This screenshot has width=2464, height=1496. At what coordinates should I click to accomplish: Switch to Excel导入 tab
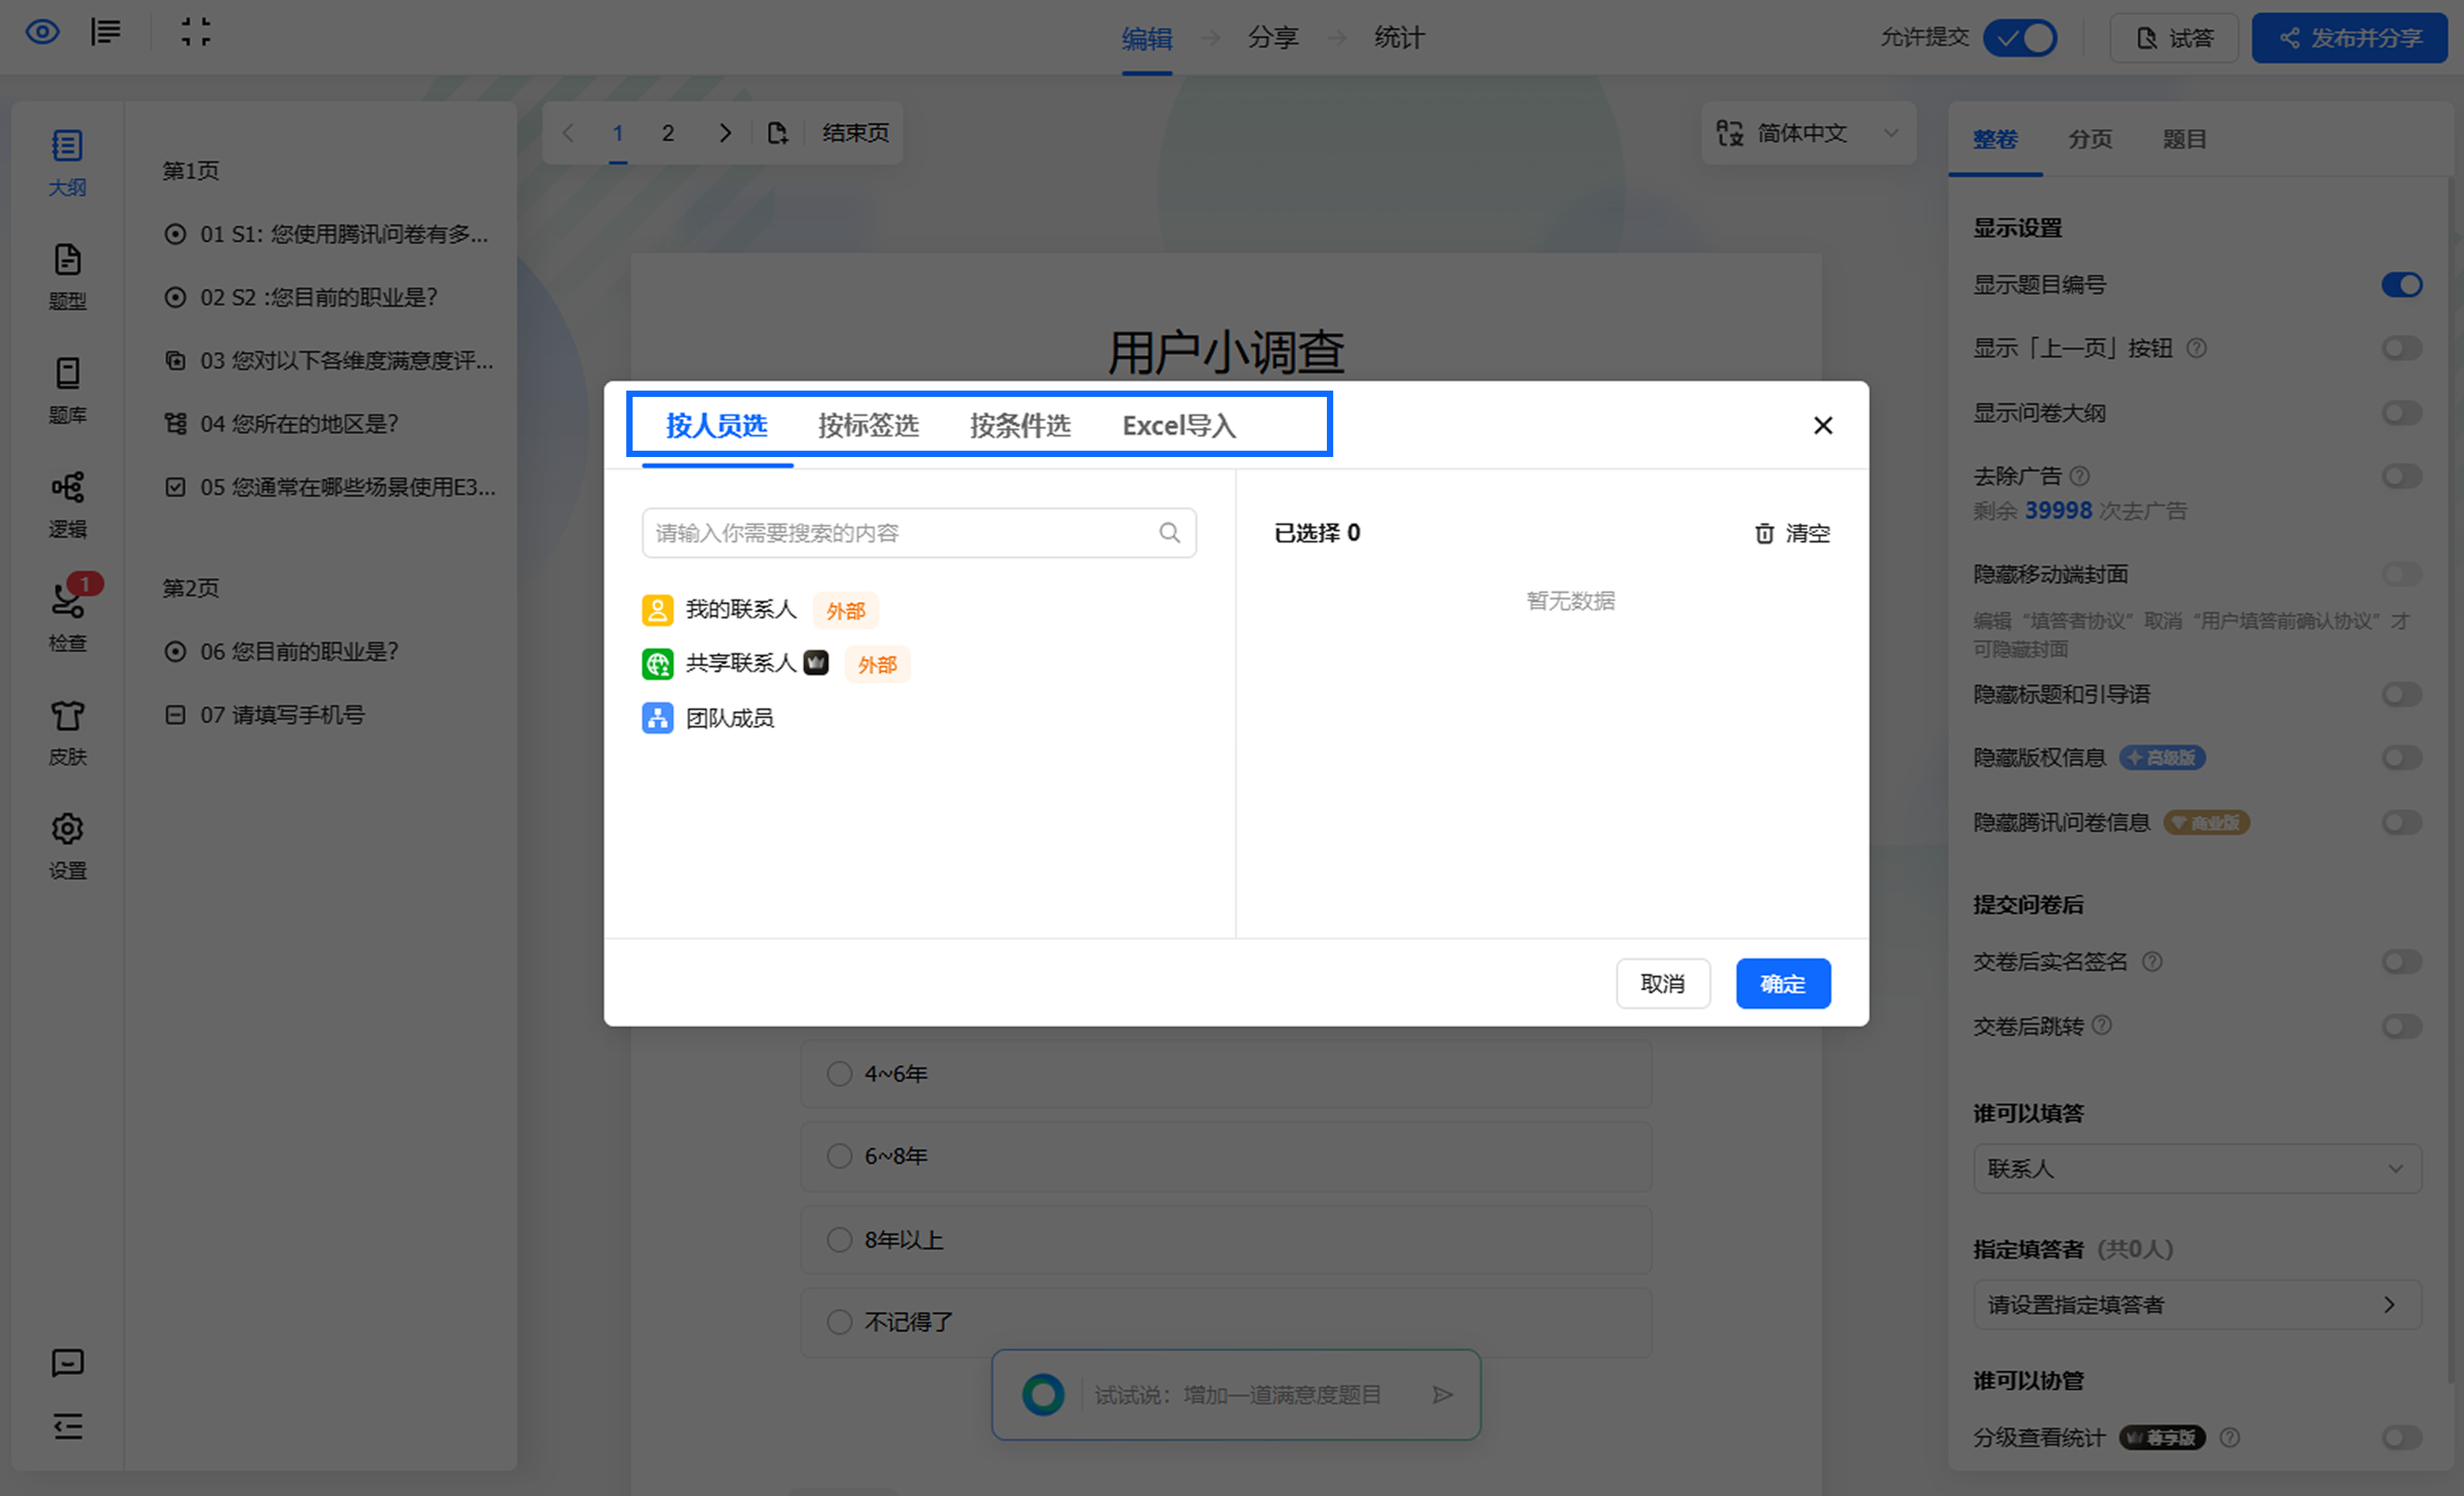[x=1179, y=426]
